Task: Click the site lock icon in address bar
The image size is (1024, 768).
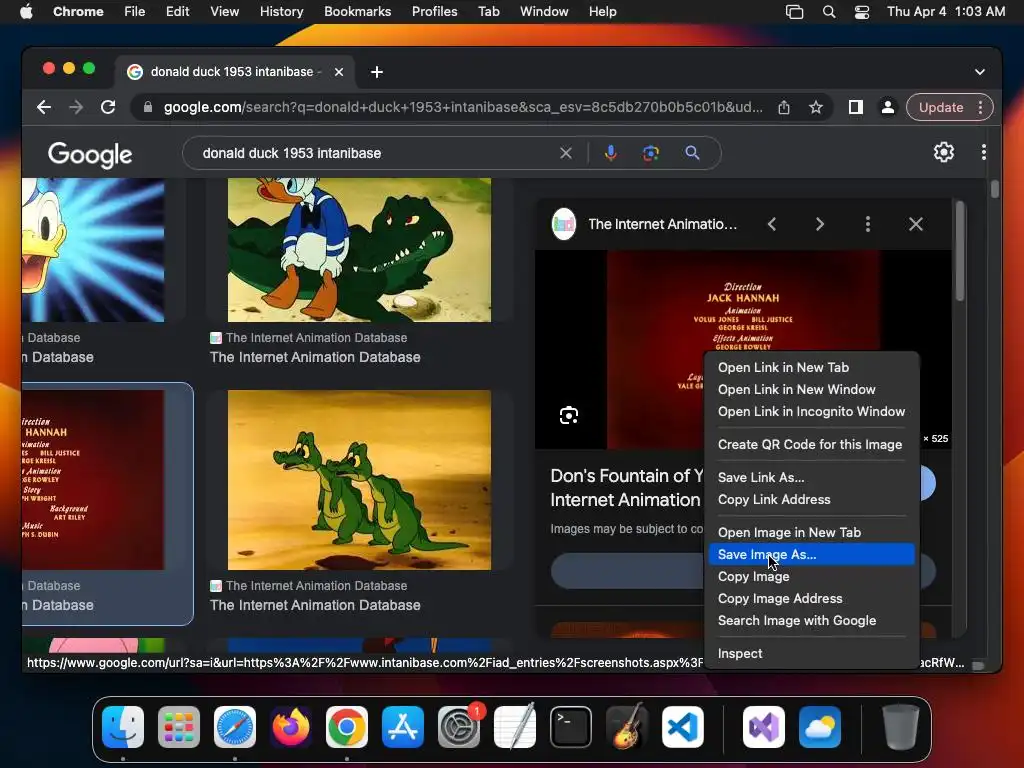Action: (x=148, y=107)
